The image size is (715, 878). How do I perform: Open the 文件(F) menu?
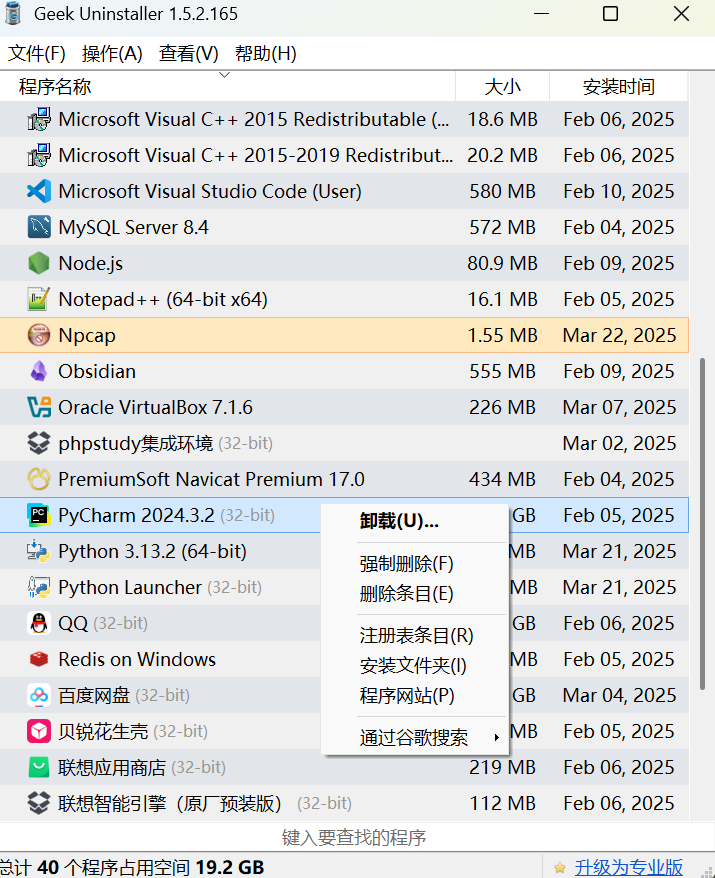(37, 54)
